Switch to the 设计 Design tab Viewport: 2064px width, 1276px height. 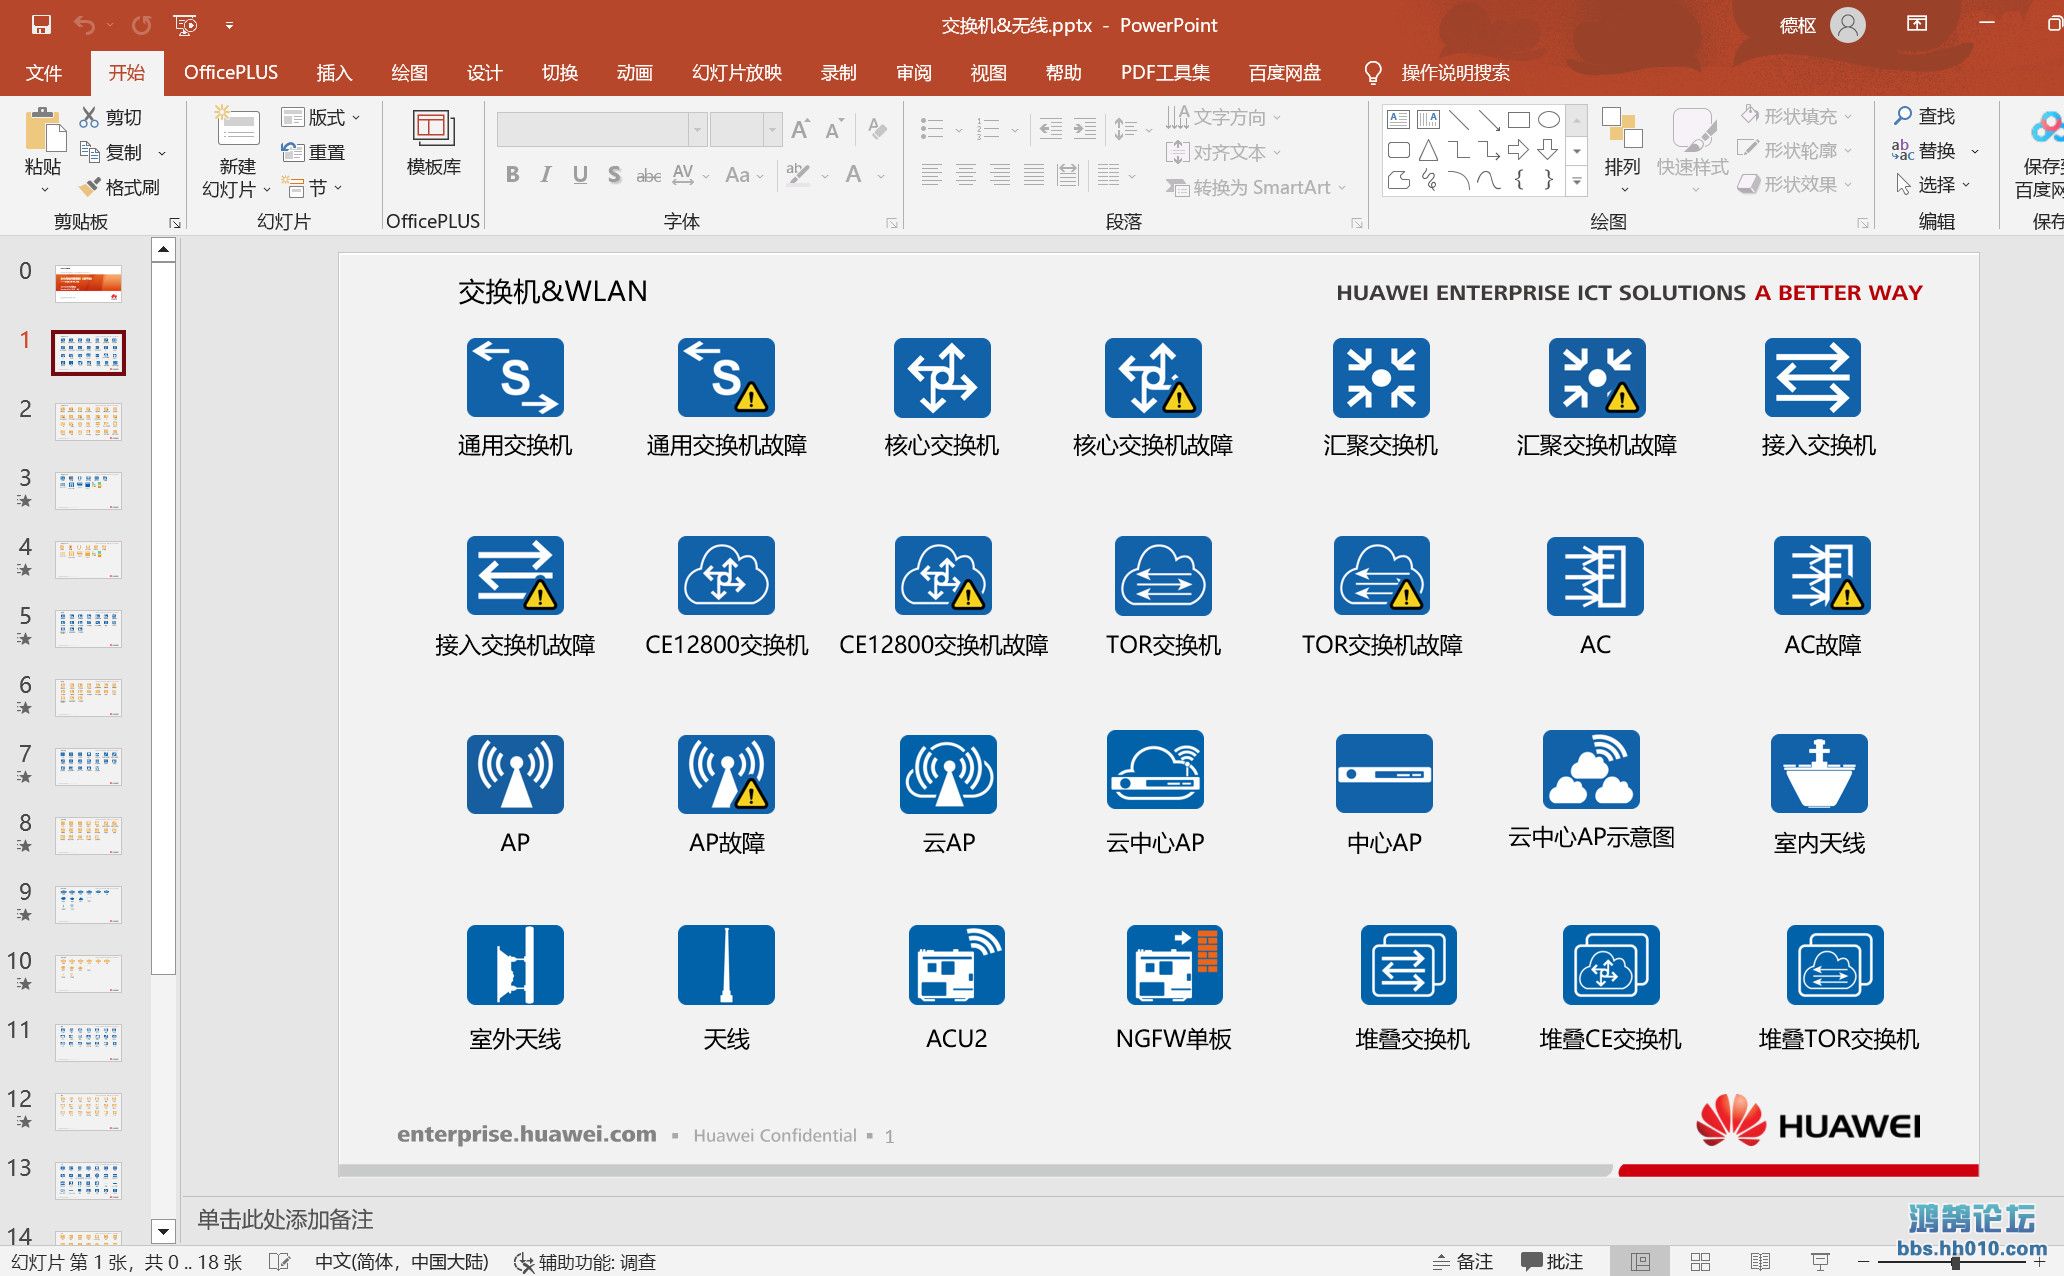pyautogui.click(x=484, y=73)
